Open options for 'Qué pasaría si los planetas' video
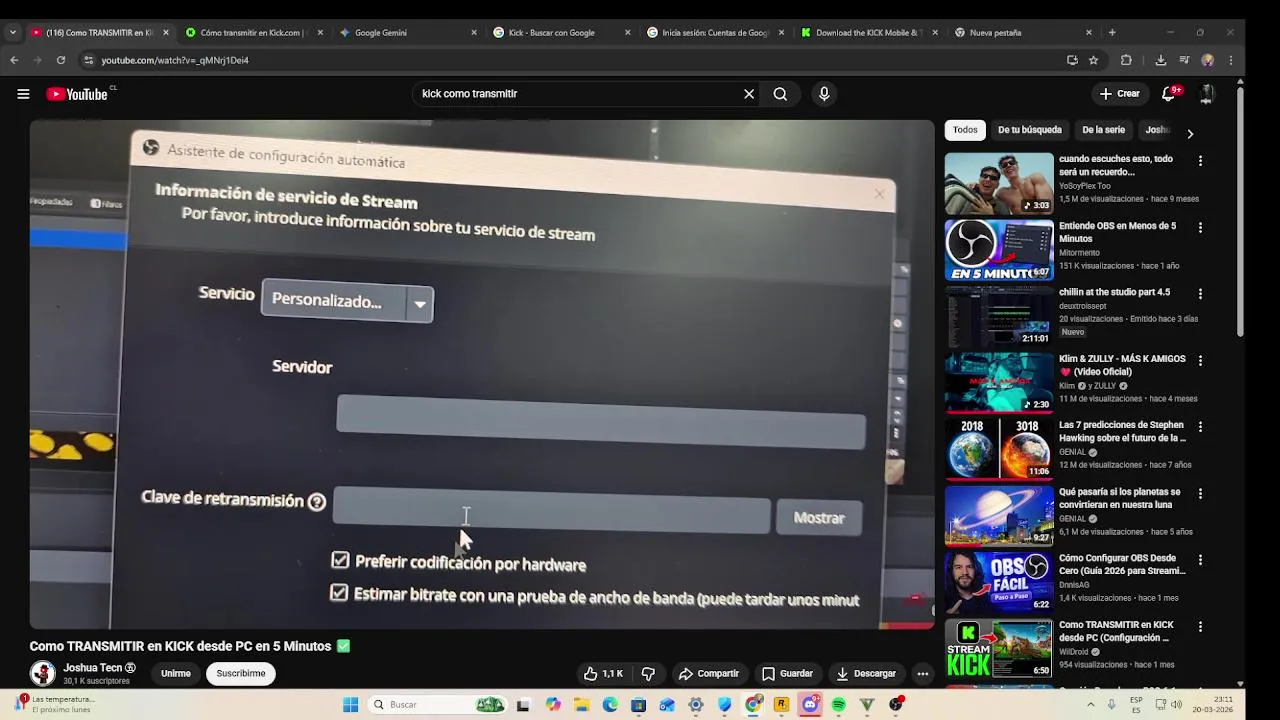 click(x=1200, y=493)
